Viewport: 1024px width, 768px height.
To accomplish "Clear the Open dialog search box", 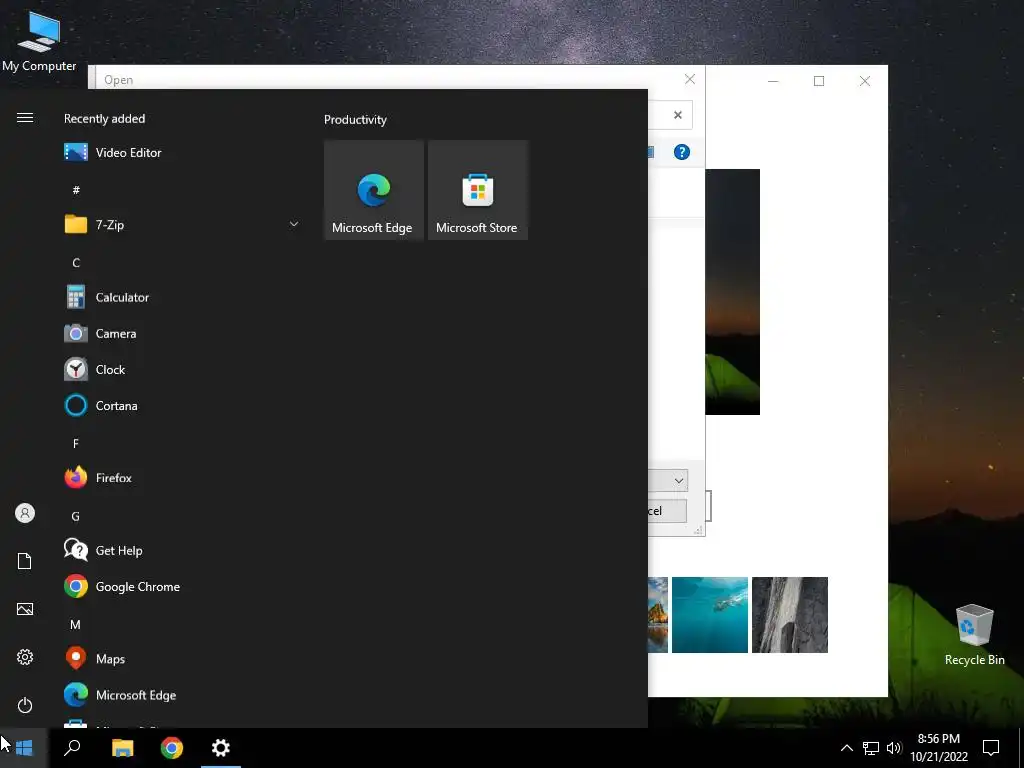I will 678,115.
